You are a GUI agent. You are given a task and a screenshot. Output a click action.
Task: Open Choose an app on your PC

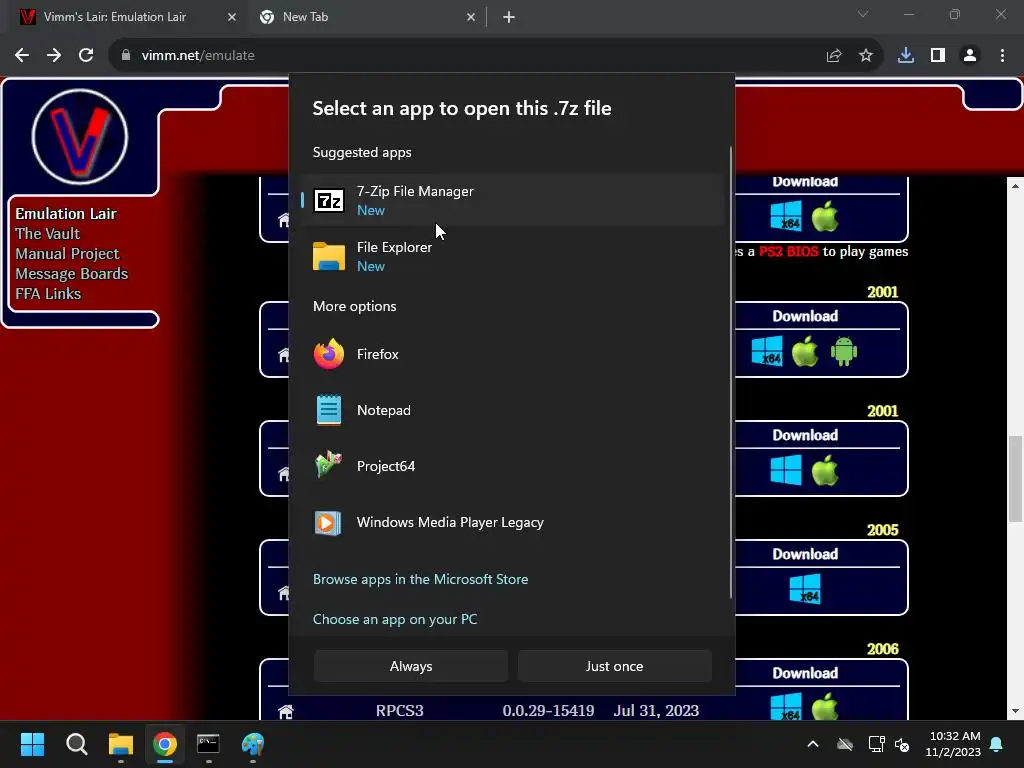coord(395,619)
